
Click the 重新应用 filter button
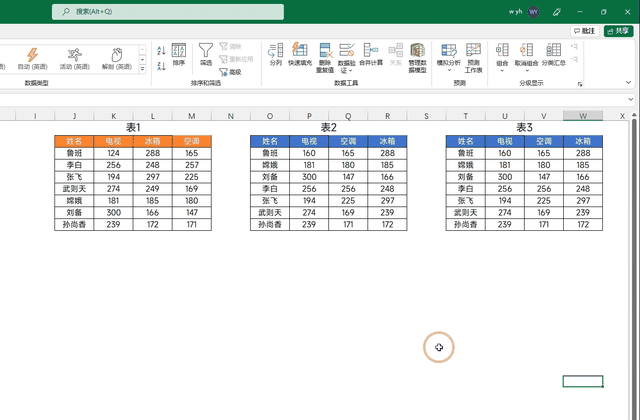pyautogui.click(x=236, y=59)
